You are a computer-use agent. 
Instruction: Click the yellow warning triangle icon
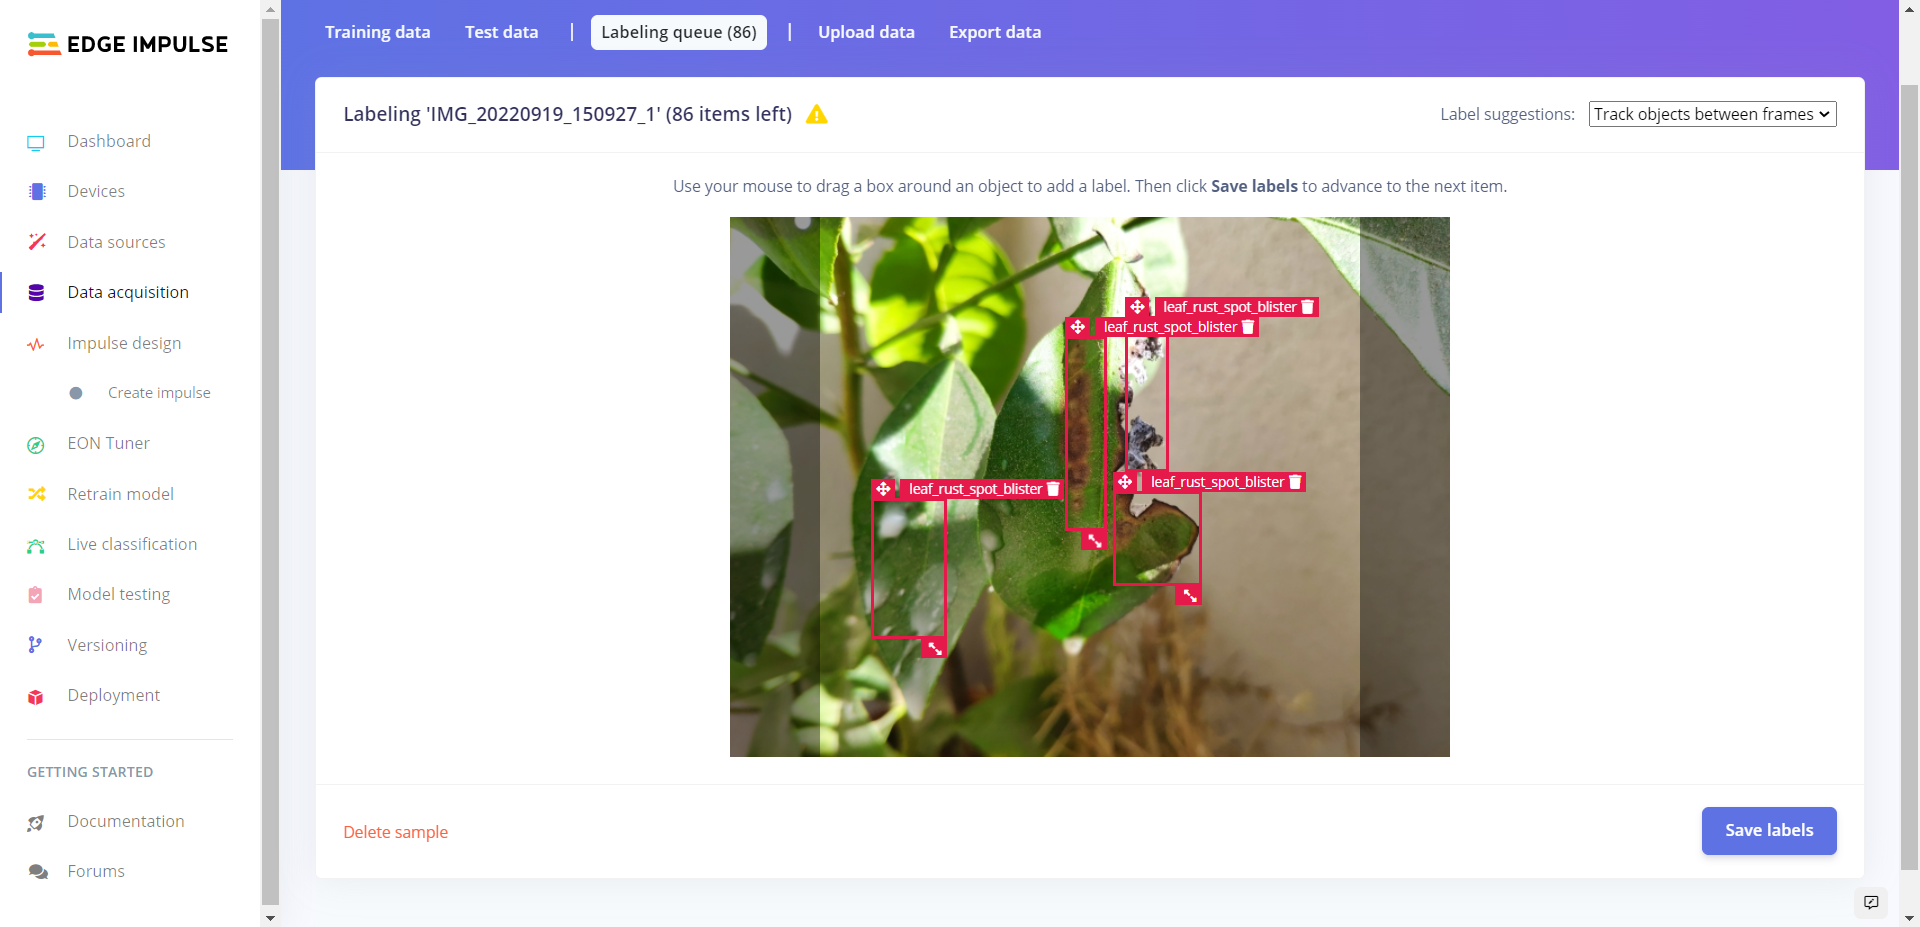[817, 115]
